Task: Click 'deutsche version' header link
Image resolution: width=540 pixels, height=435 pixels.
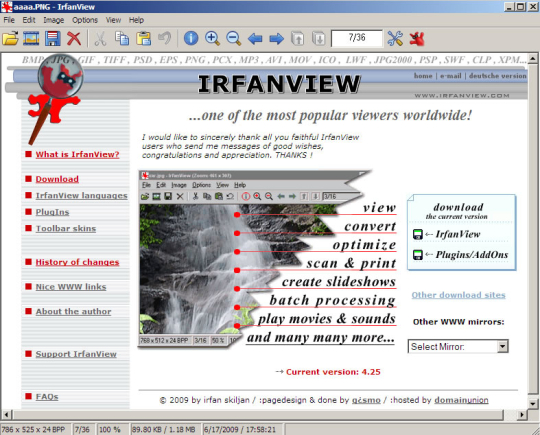Action: pos(498,76)
